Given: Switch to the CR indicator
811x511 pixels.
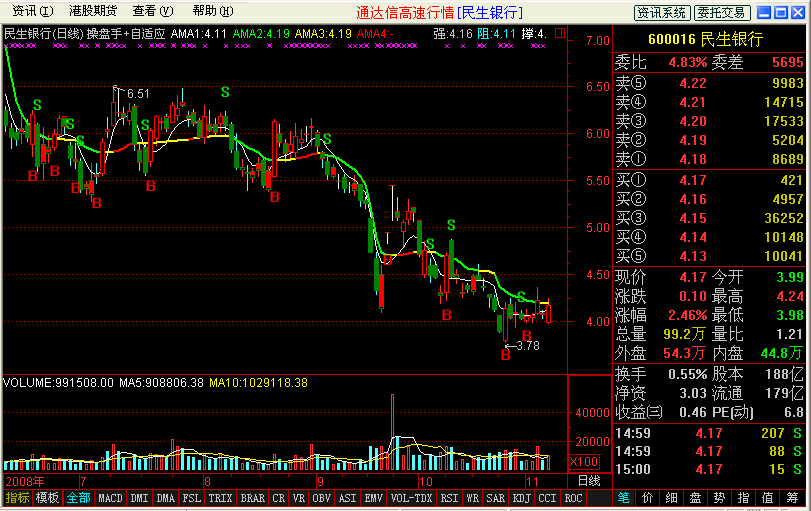Looking at the screenshot, I should tap(279, 498).
